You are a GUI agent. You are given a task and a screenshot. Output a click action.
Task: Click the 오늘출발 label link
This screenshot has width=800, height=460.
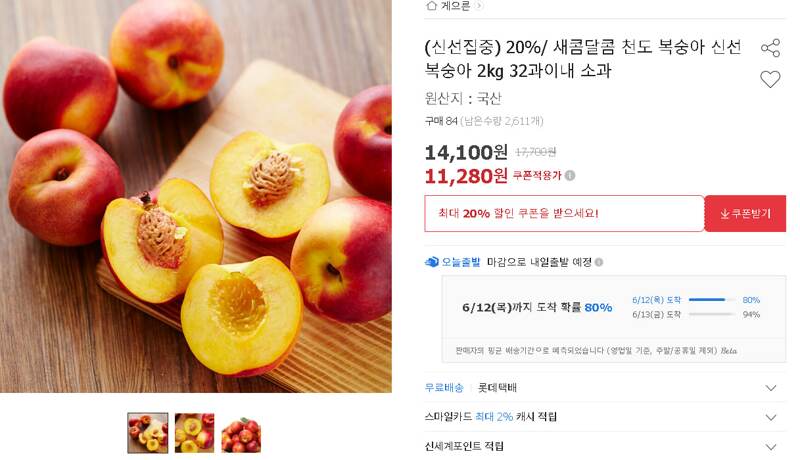pyautogui.click(x=461, y=262)
